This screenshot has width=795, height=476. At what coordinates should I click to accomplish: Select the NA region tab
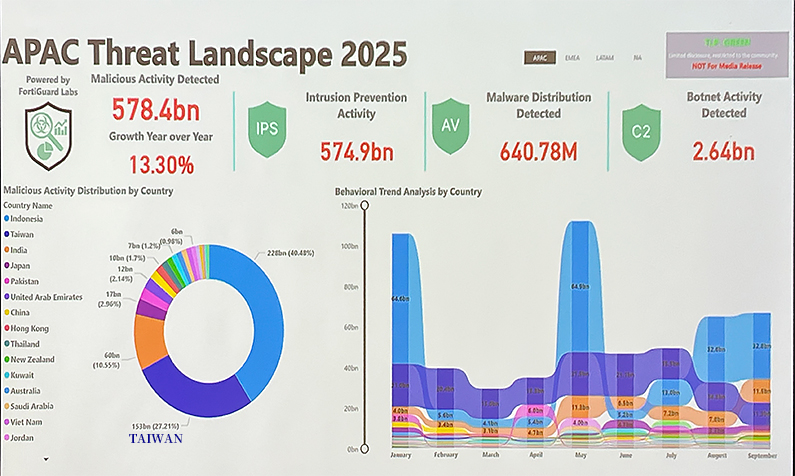(637, 58)
